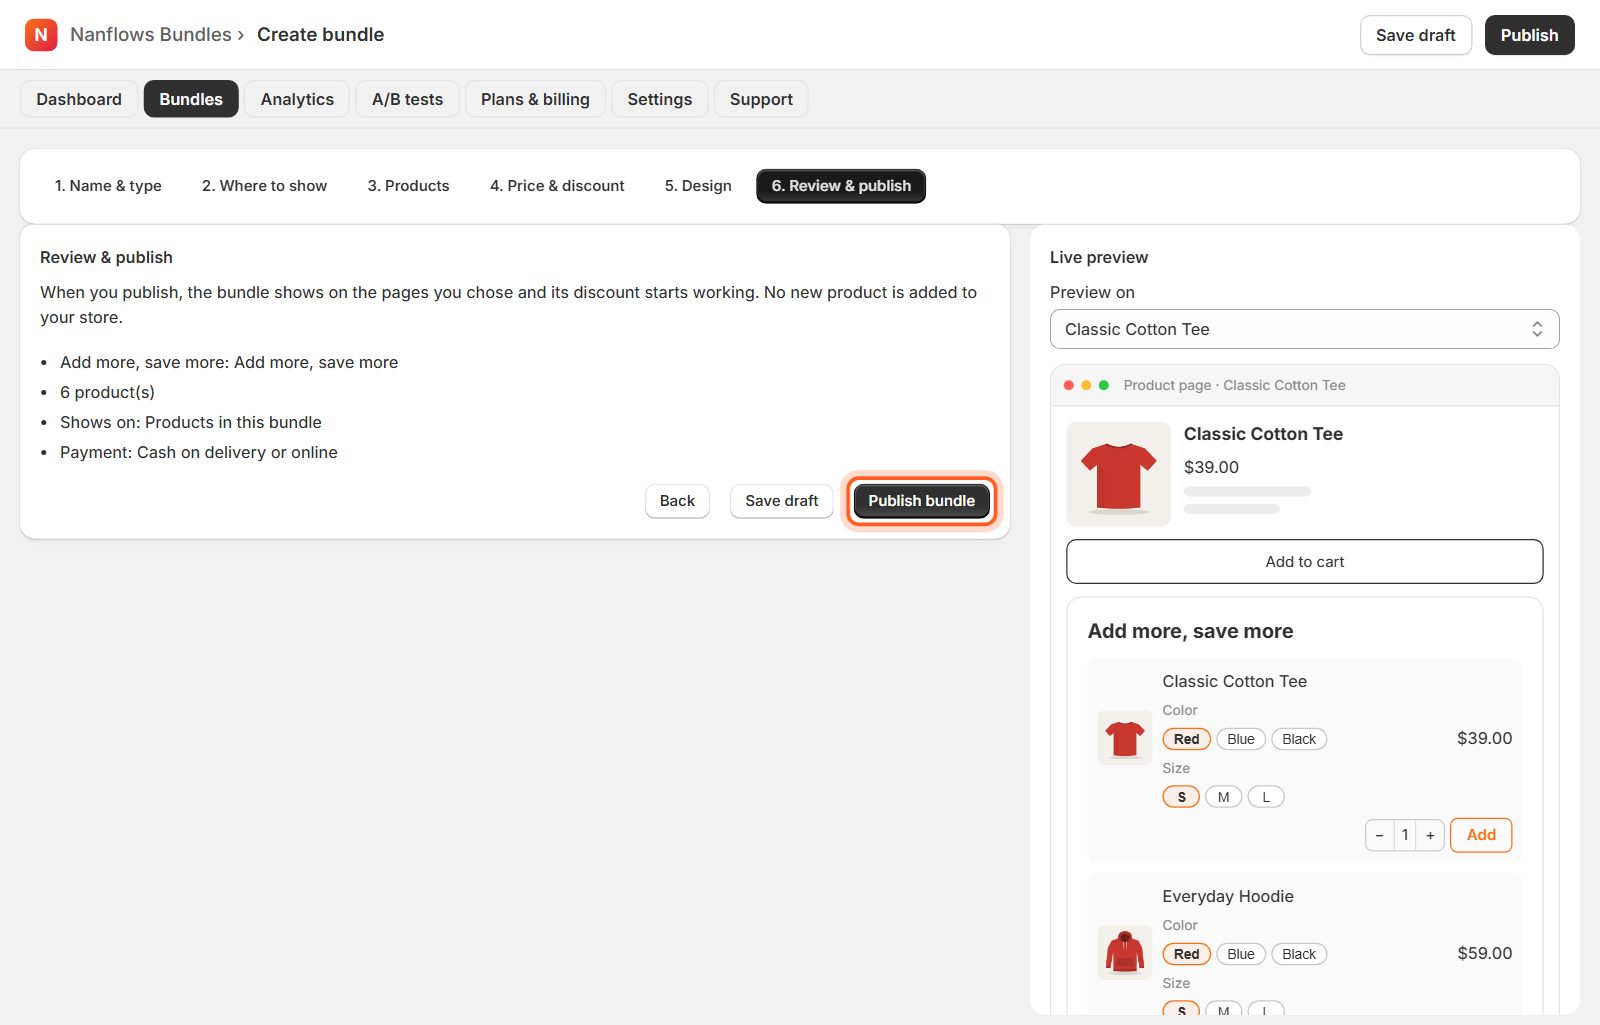
Task: Go to step 1. Name & type
Action: tap(108, 186)
